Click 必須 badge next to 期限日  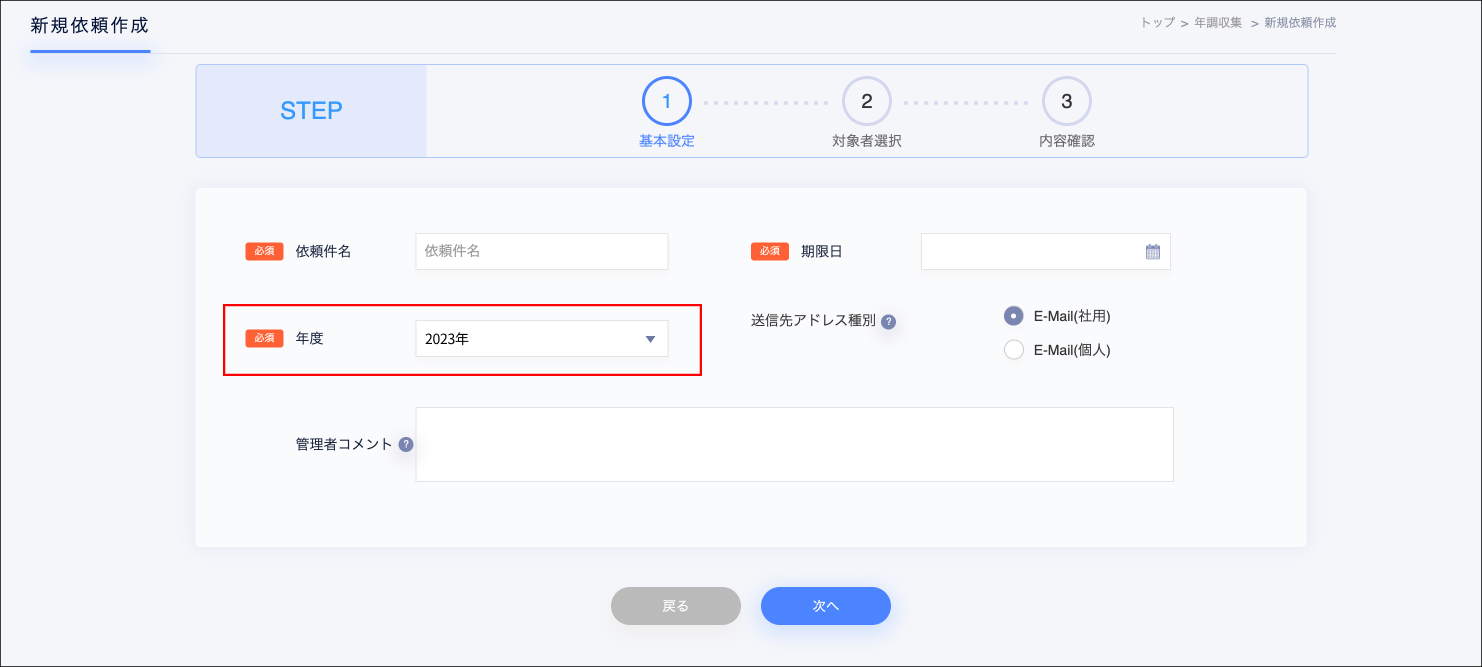click(770, 252)
